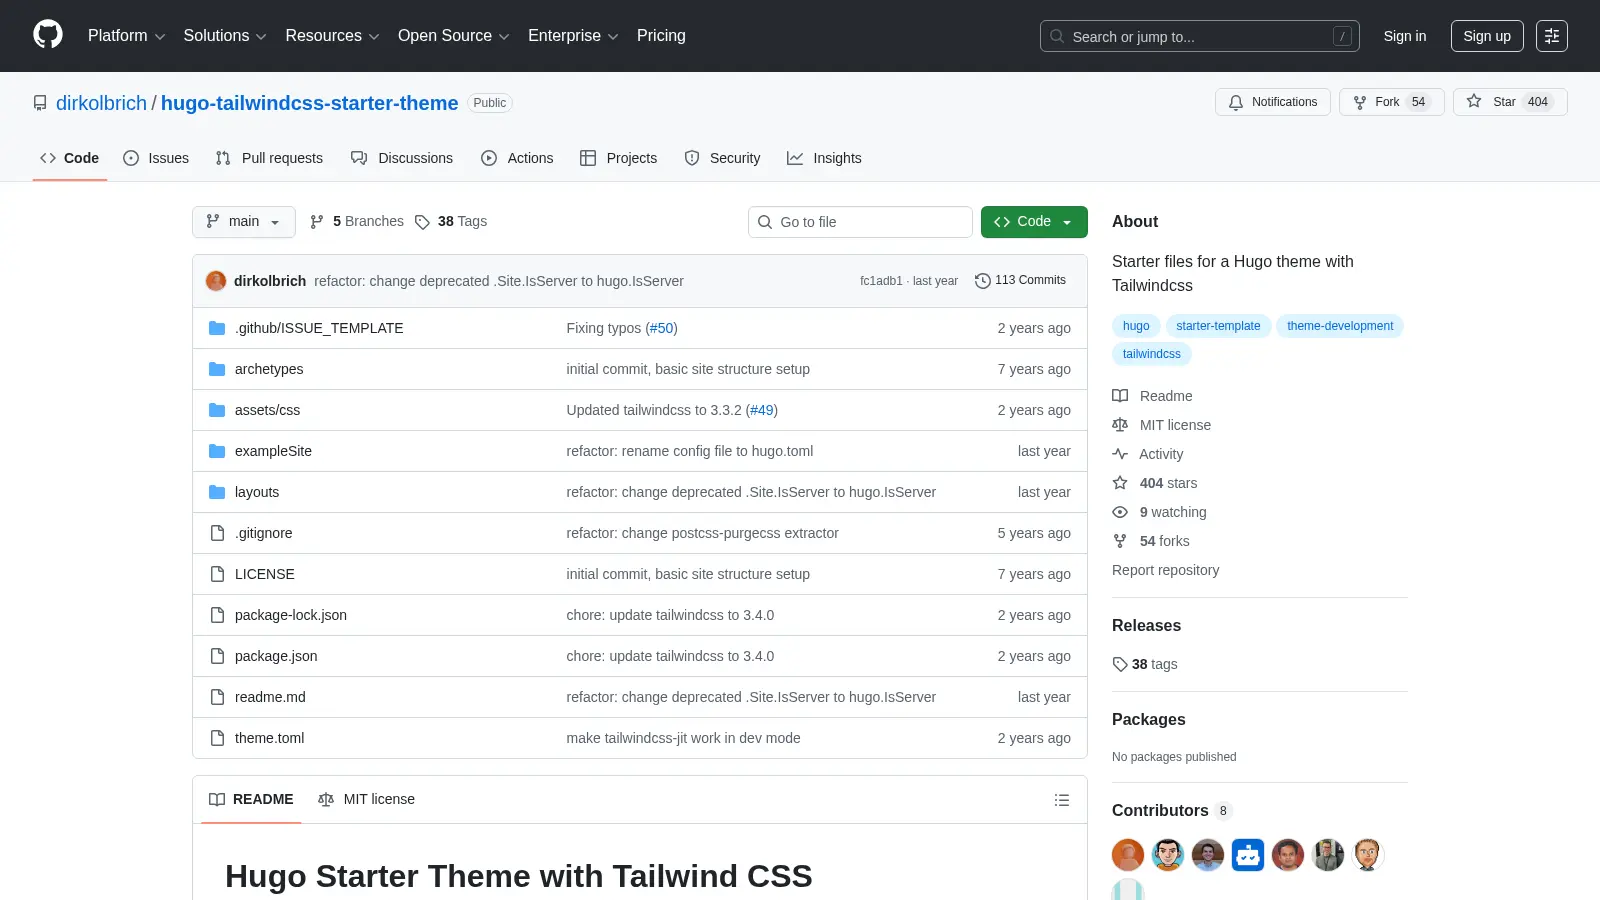Expand the Enterprise menu

(573, 36)
